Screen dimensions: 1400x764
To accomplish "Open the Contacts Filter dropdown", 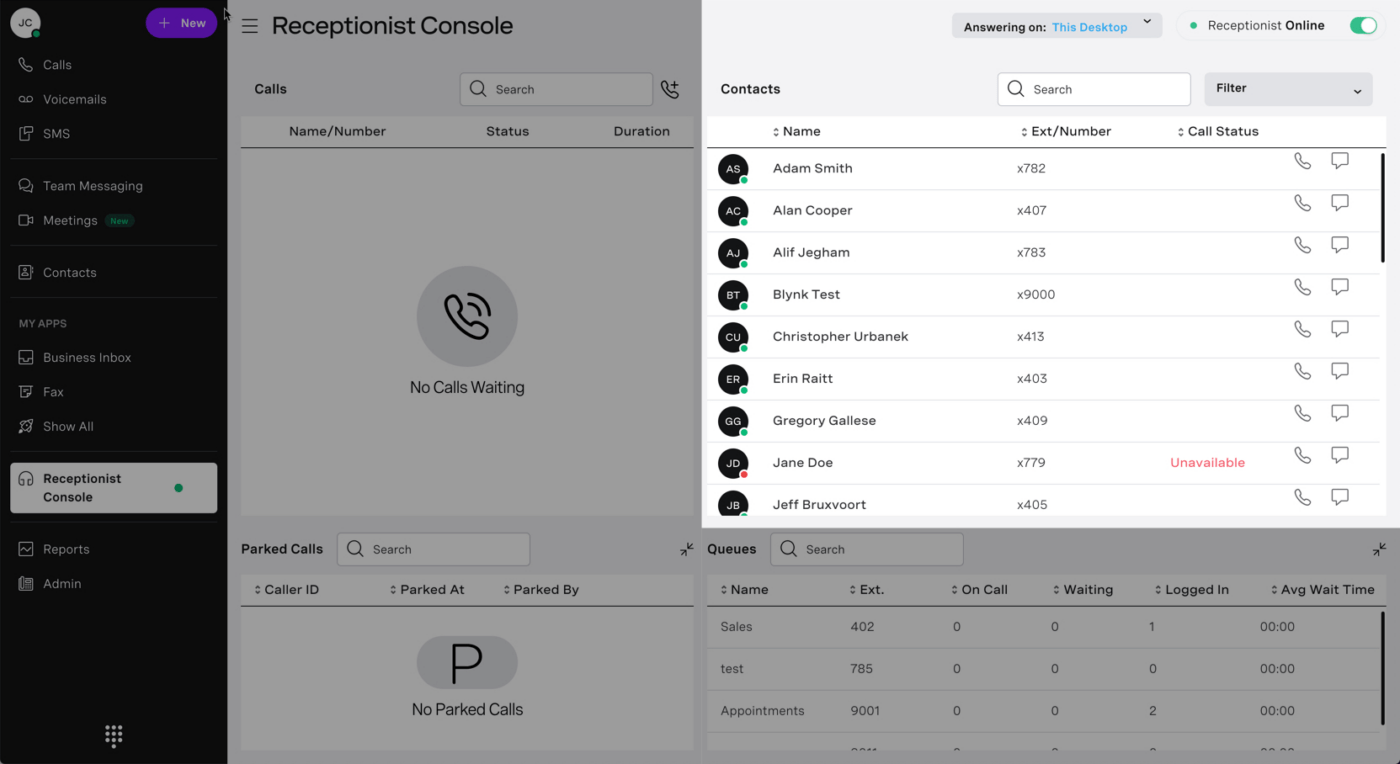I will click(1288, 89).
